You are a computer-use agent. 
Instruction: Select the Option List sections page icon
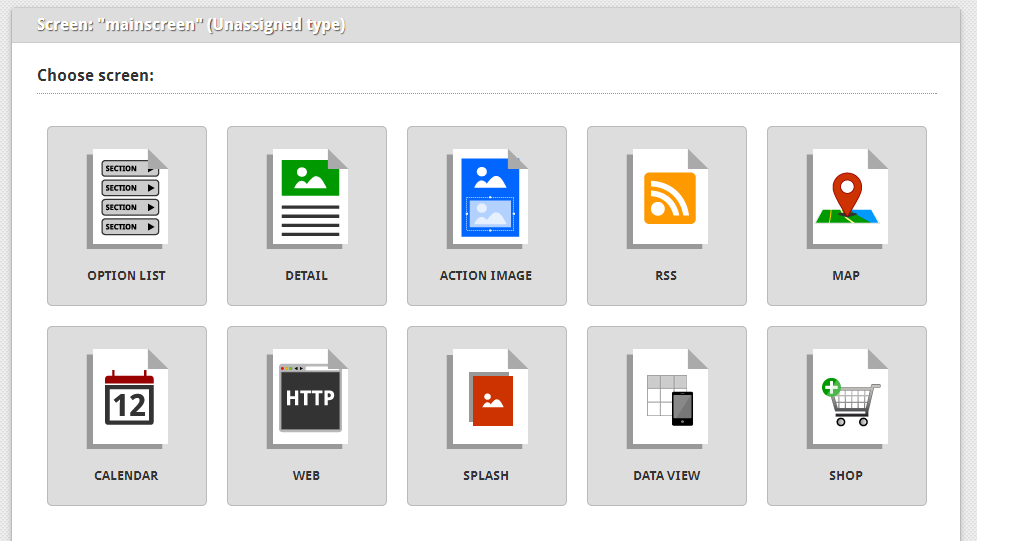127,199
